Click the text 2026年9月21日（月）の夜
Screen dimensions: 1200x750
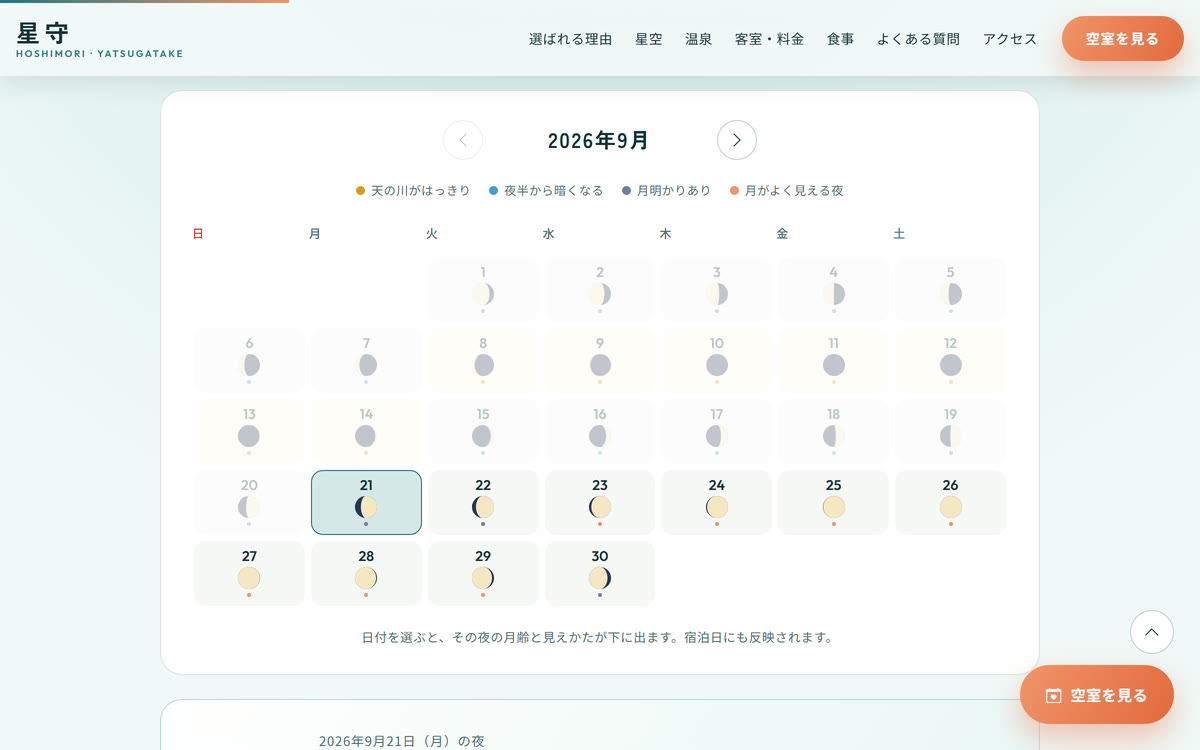coord(402,741)
